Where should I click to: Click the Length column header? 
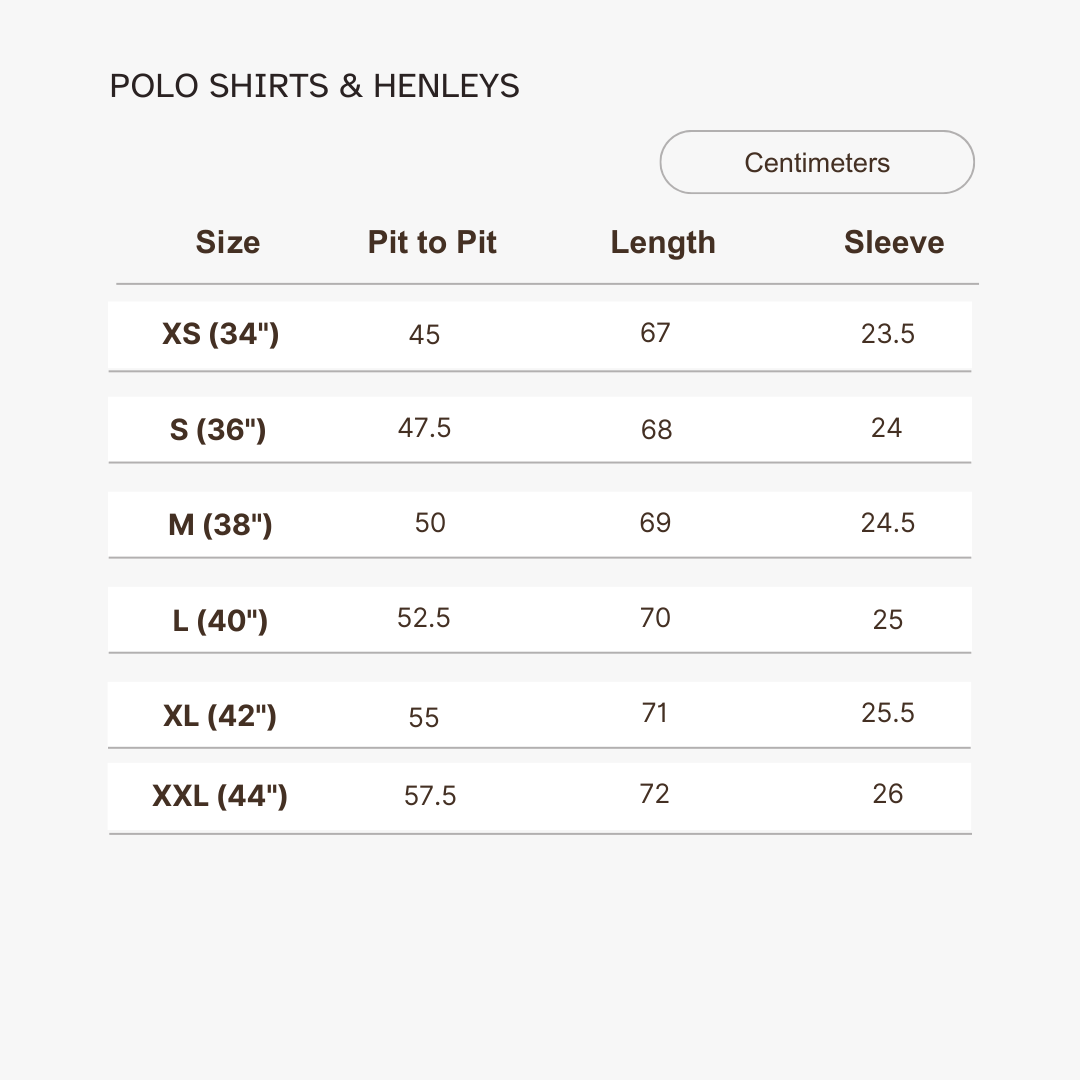663,242
